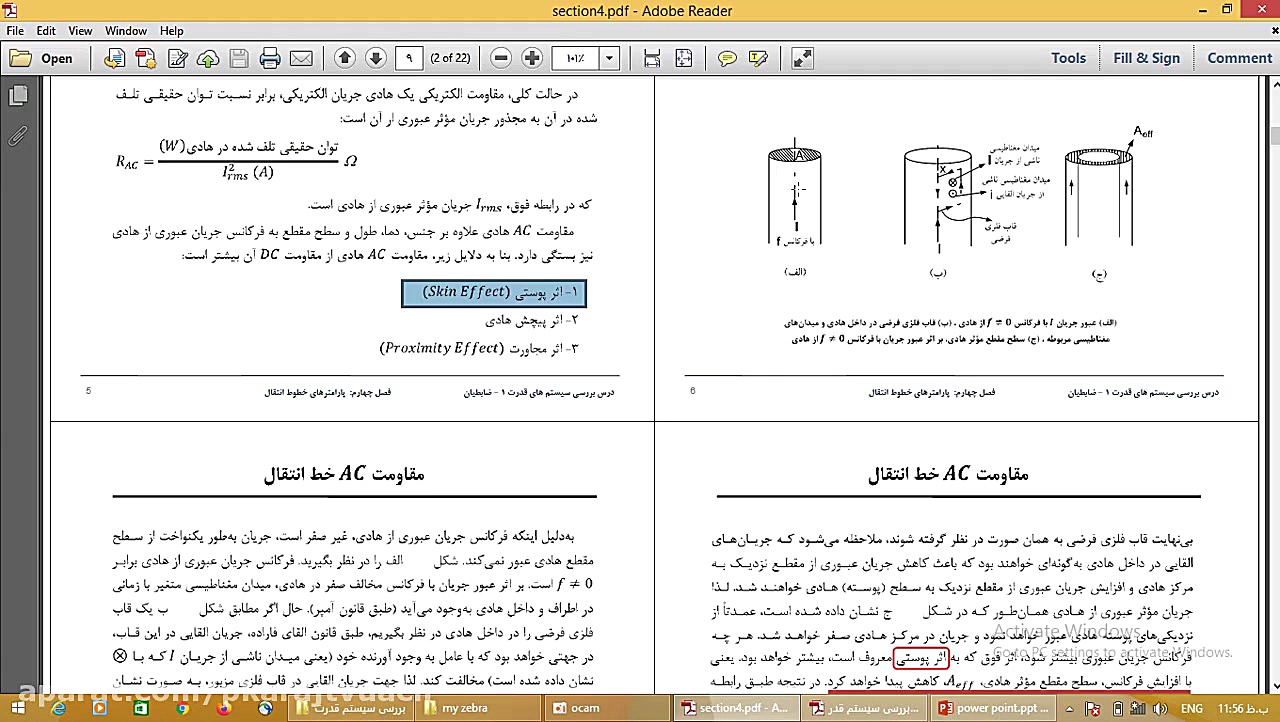This screenshot has height=722, width=1280.
Task: Zoom in with the plus button
Action: click(532, 58)
